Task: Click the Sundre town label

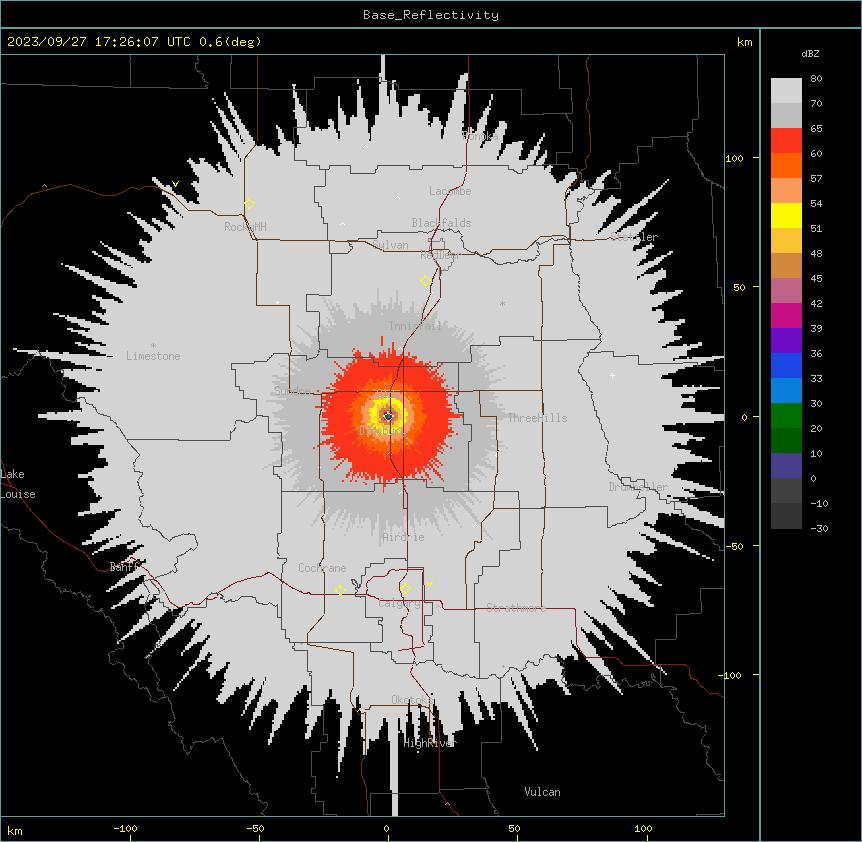Action: 292,391
